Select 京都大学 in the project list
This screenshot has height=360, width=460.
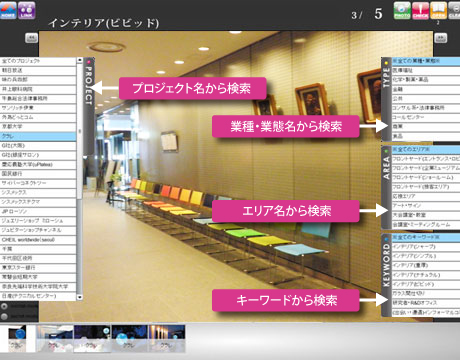tap(38, 127)
